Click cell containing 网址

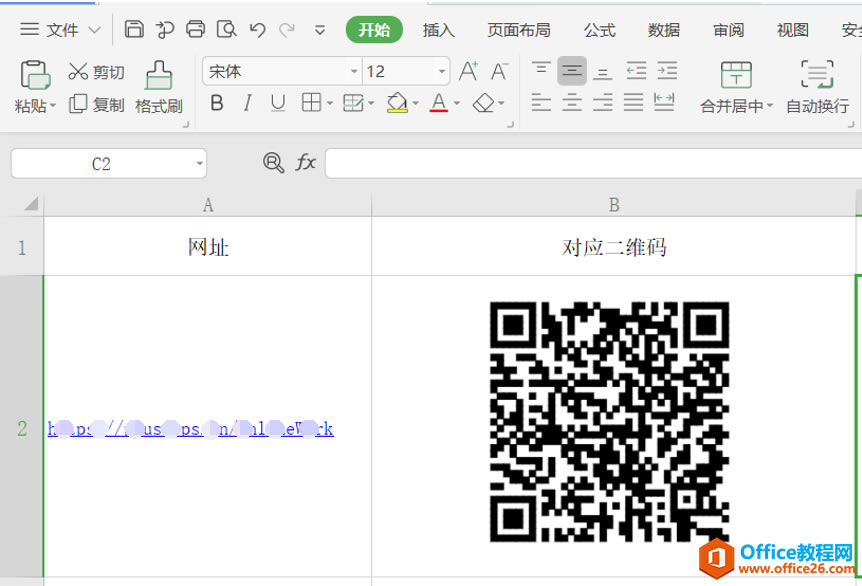point(208,247)
